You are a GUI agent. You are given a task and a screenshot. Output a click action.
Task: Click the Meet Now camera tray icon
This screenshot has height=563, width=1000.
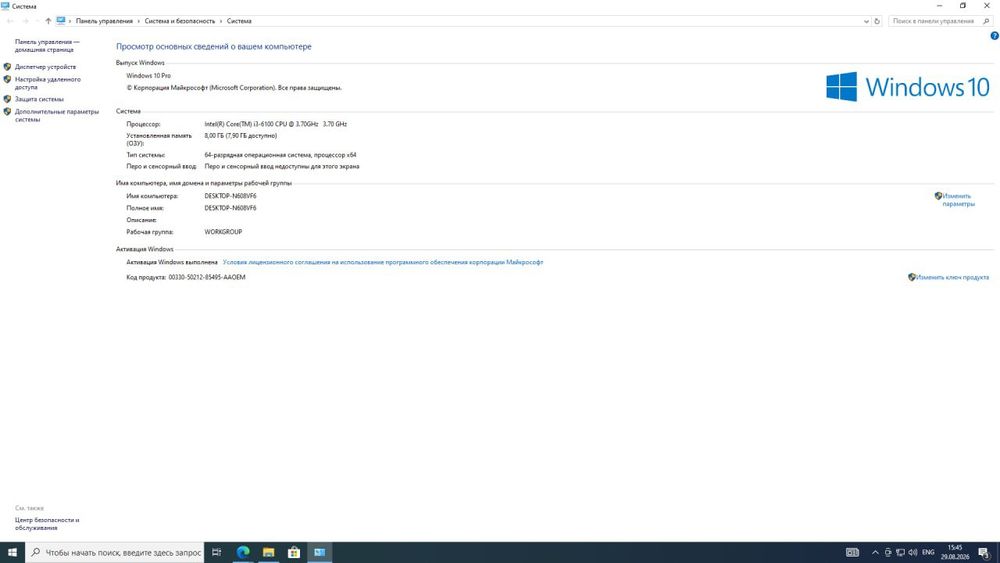coord(888,552)
